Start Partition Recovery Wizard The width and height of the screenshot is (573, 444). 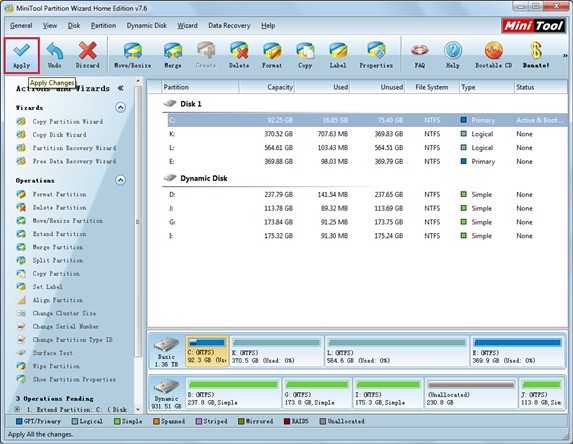click(74, 148)
